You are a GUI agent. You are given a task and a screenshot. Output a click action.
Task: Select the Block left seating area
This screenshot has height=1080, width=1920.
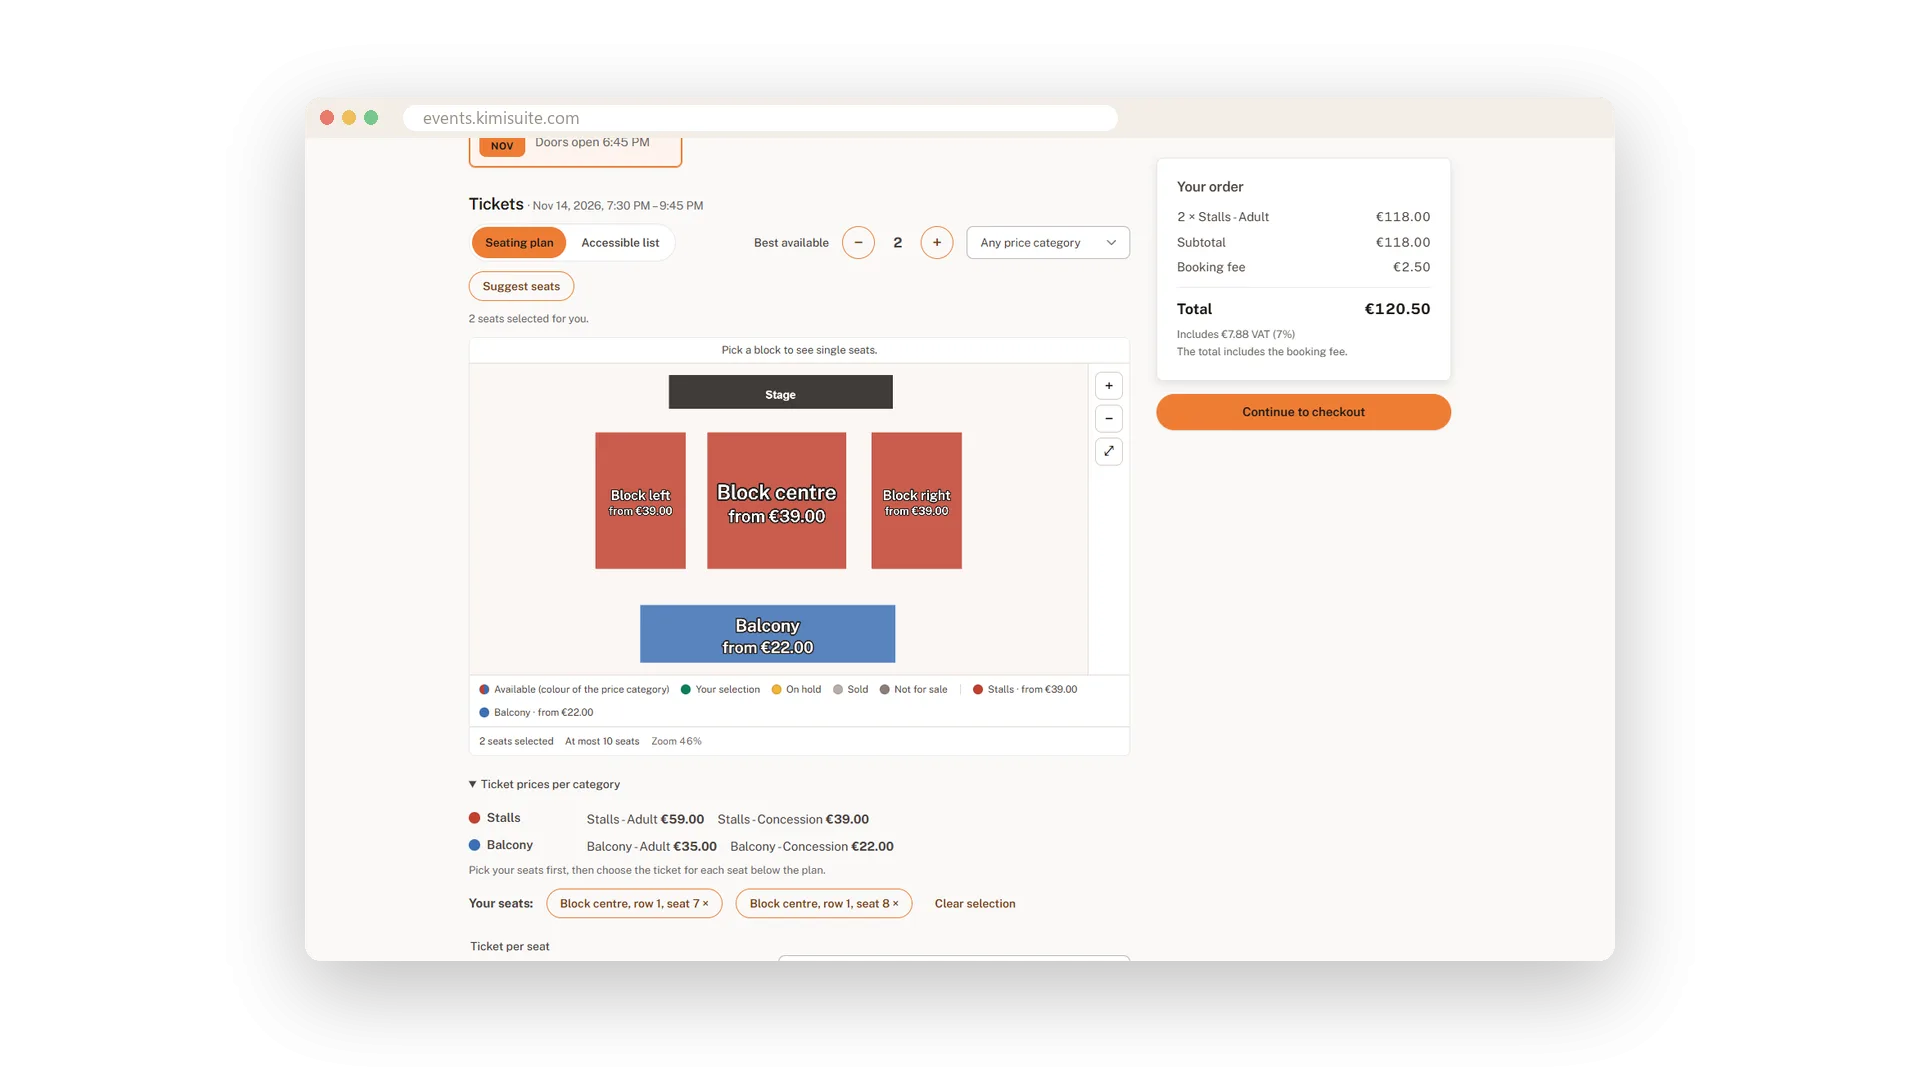(640, 501)
